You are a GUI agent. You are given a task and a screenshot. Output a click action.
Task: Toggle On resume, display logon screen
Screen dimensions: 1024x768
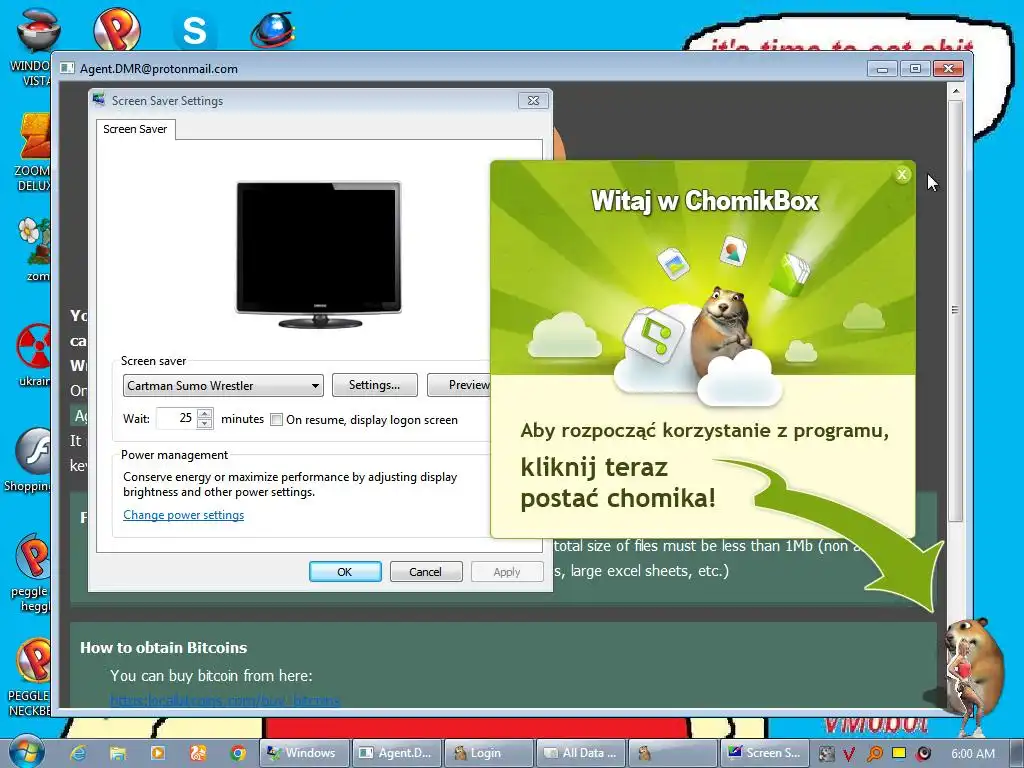tap(276, 420)
